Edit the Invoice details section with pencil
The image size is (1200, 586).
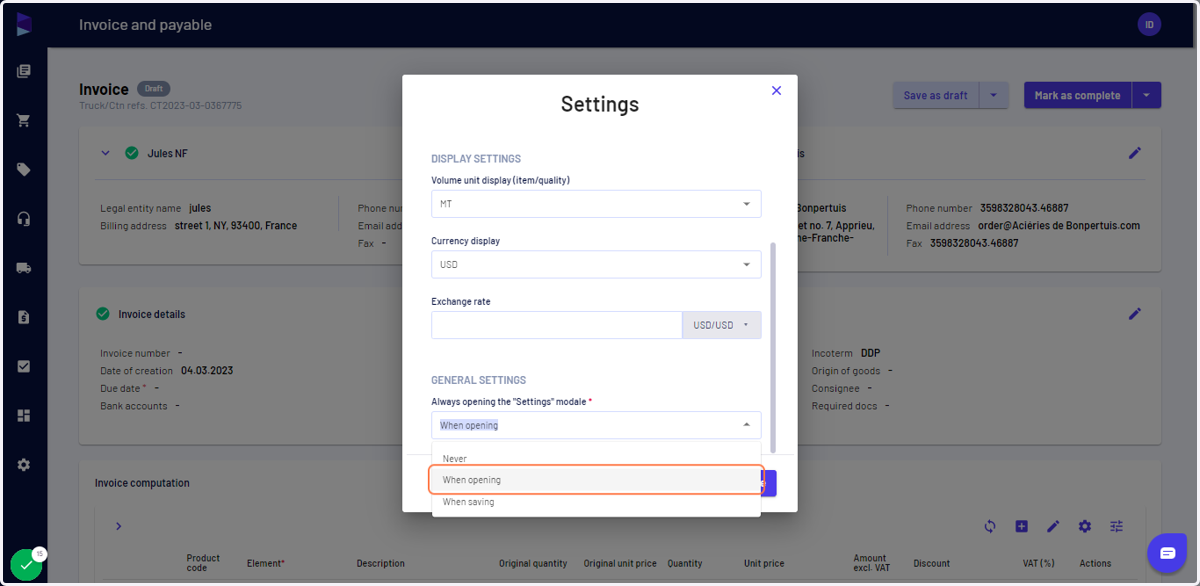[x=1135, y=314]
